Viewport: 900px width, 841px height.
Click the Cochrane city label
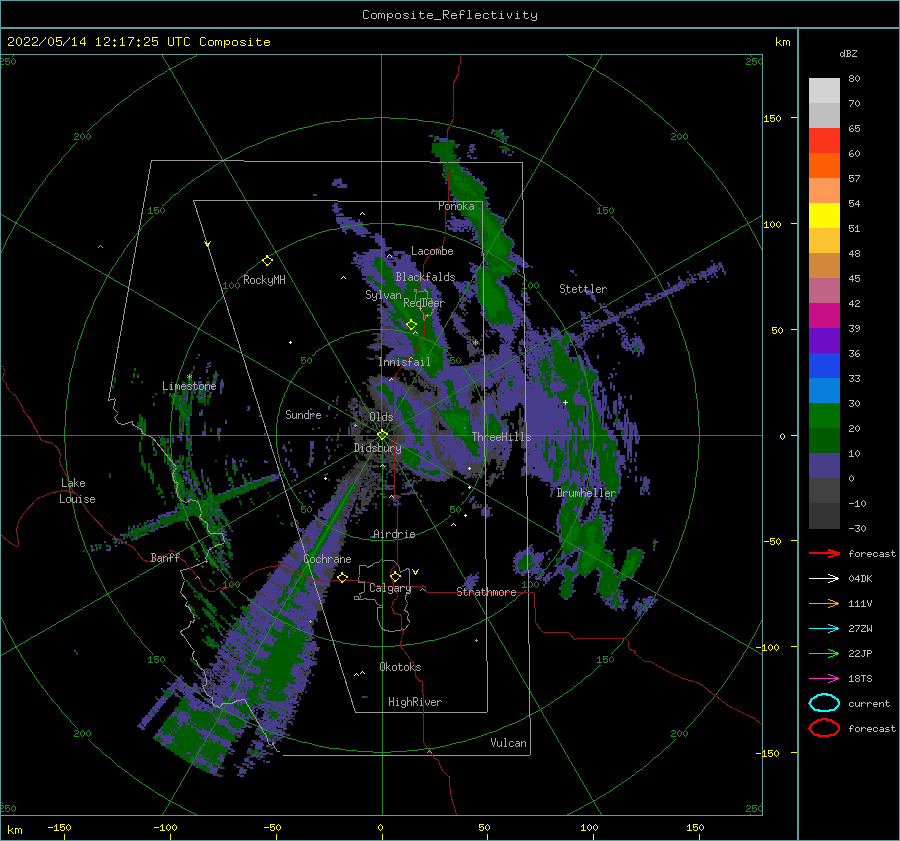click(327, 559)
